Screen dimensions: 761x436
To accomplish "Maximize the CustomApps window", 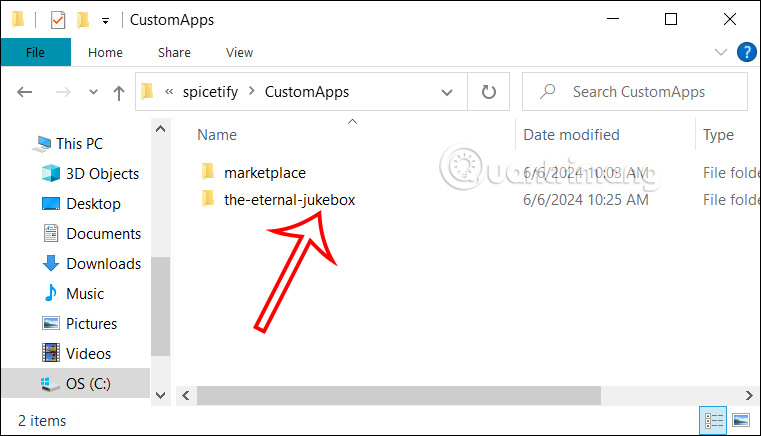I will pyautogui.click(x=671, y=19).
